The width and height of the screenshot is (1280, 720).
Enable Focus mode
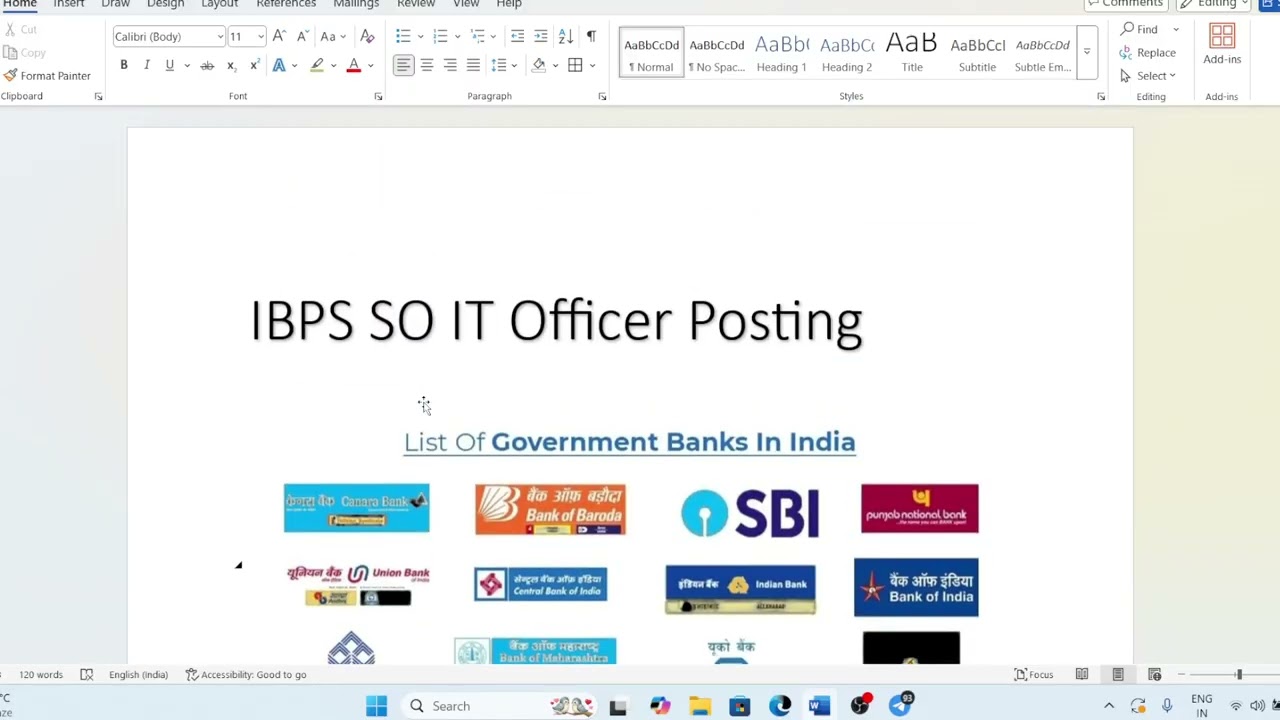tap(1034, 674)
